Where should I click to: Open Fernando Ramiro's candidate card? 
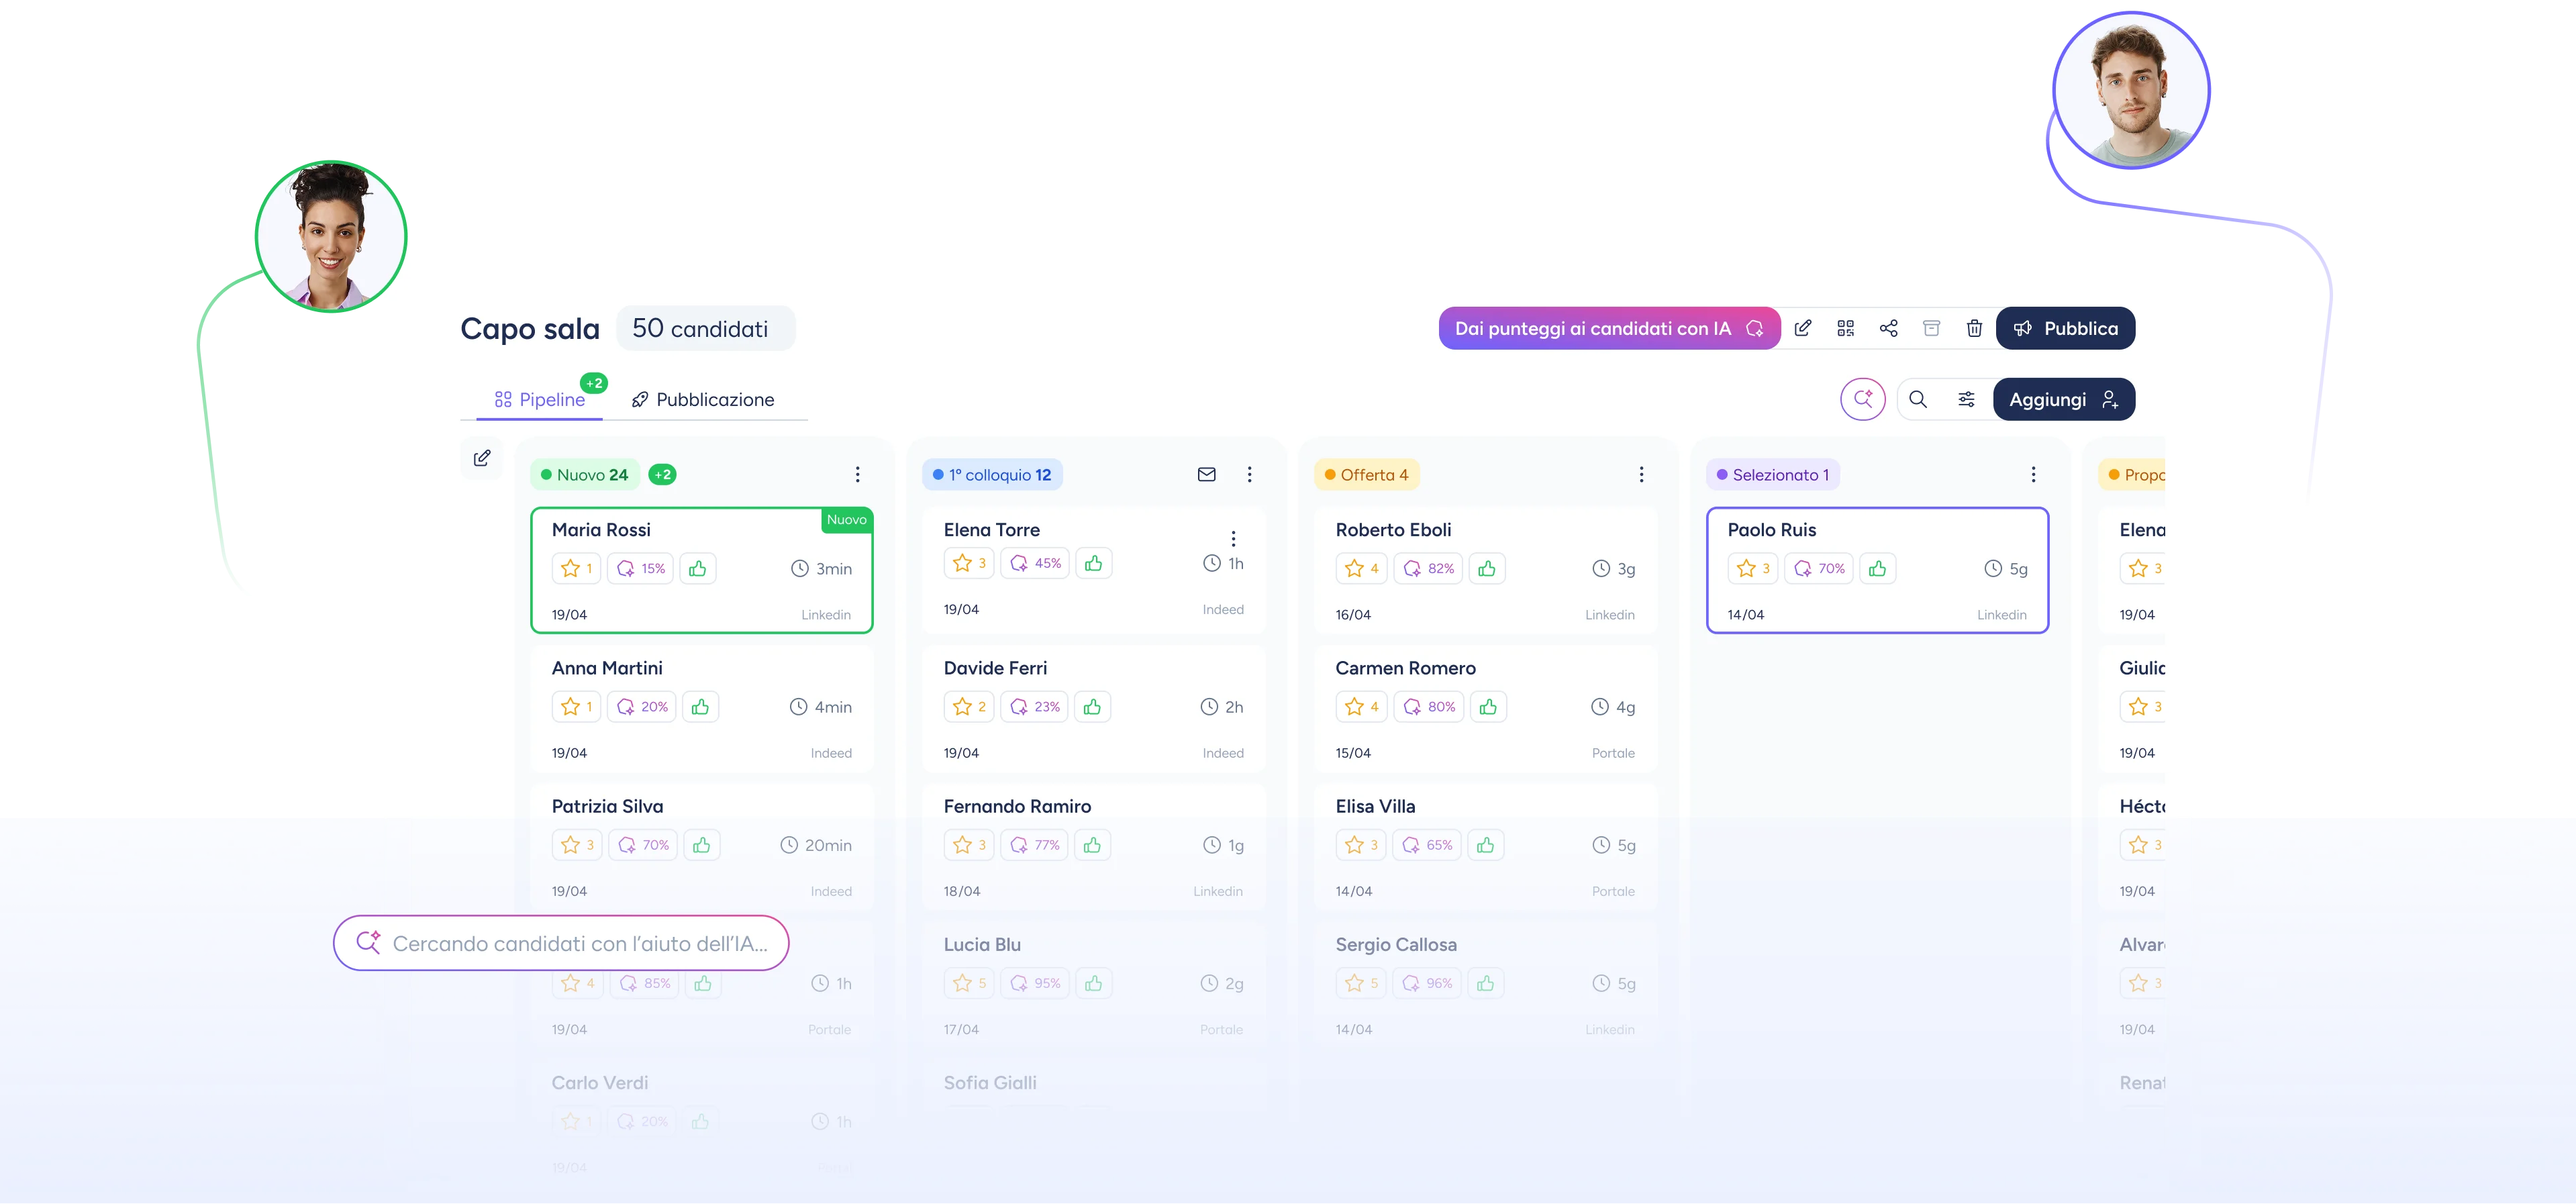tap(1093, 847)
